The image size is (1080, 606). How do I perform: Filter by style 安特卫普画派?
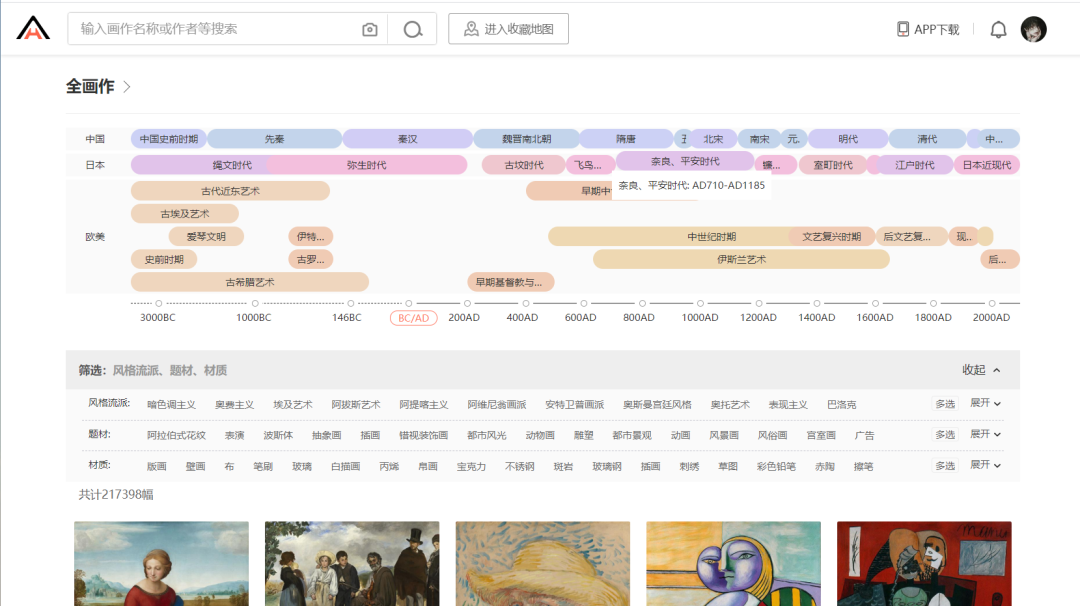pos(574,405)
